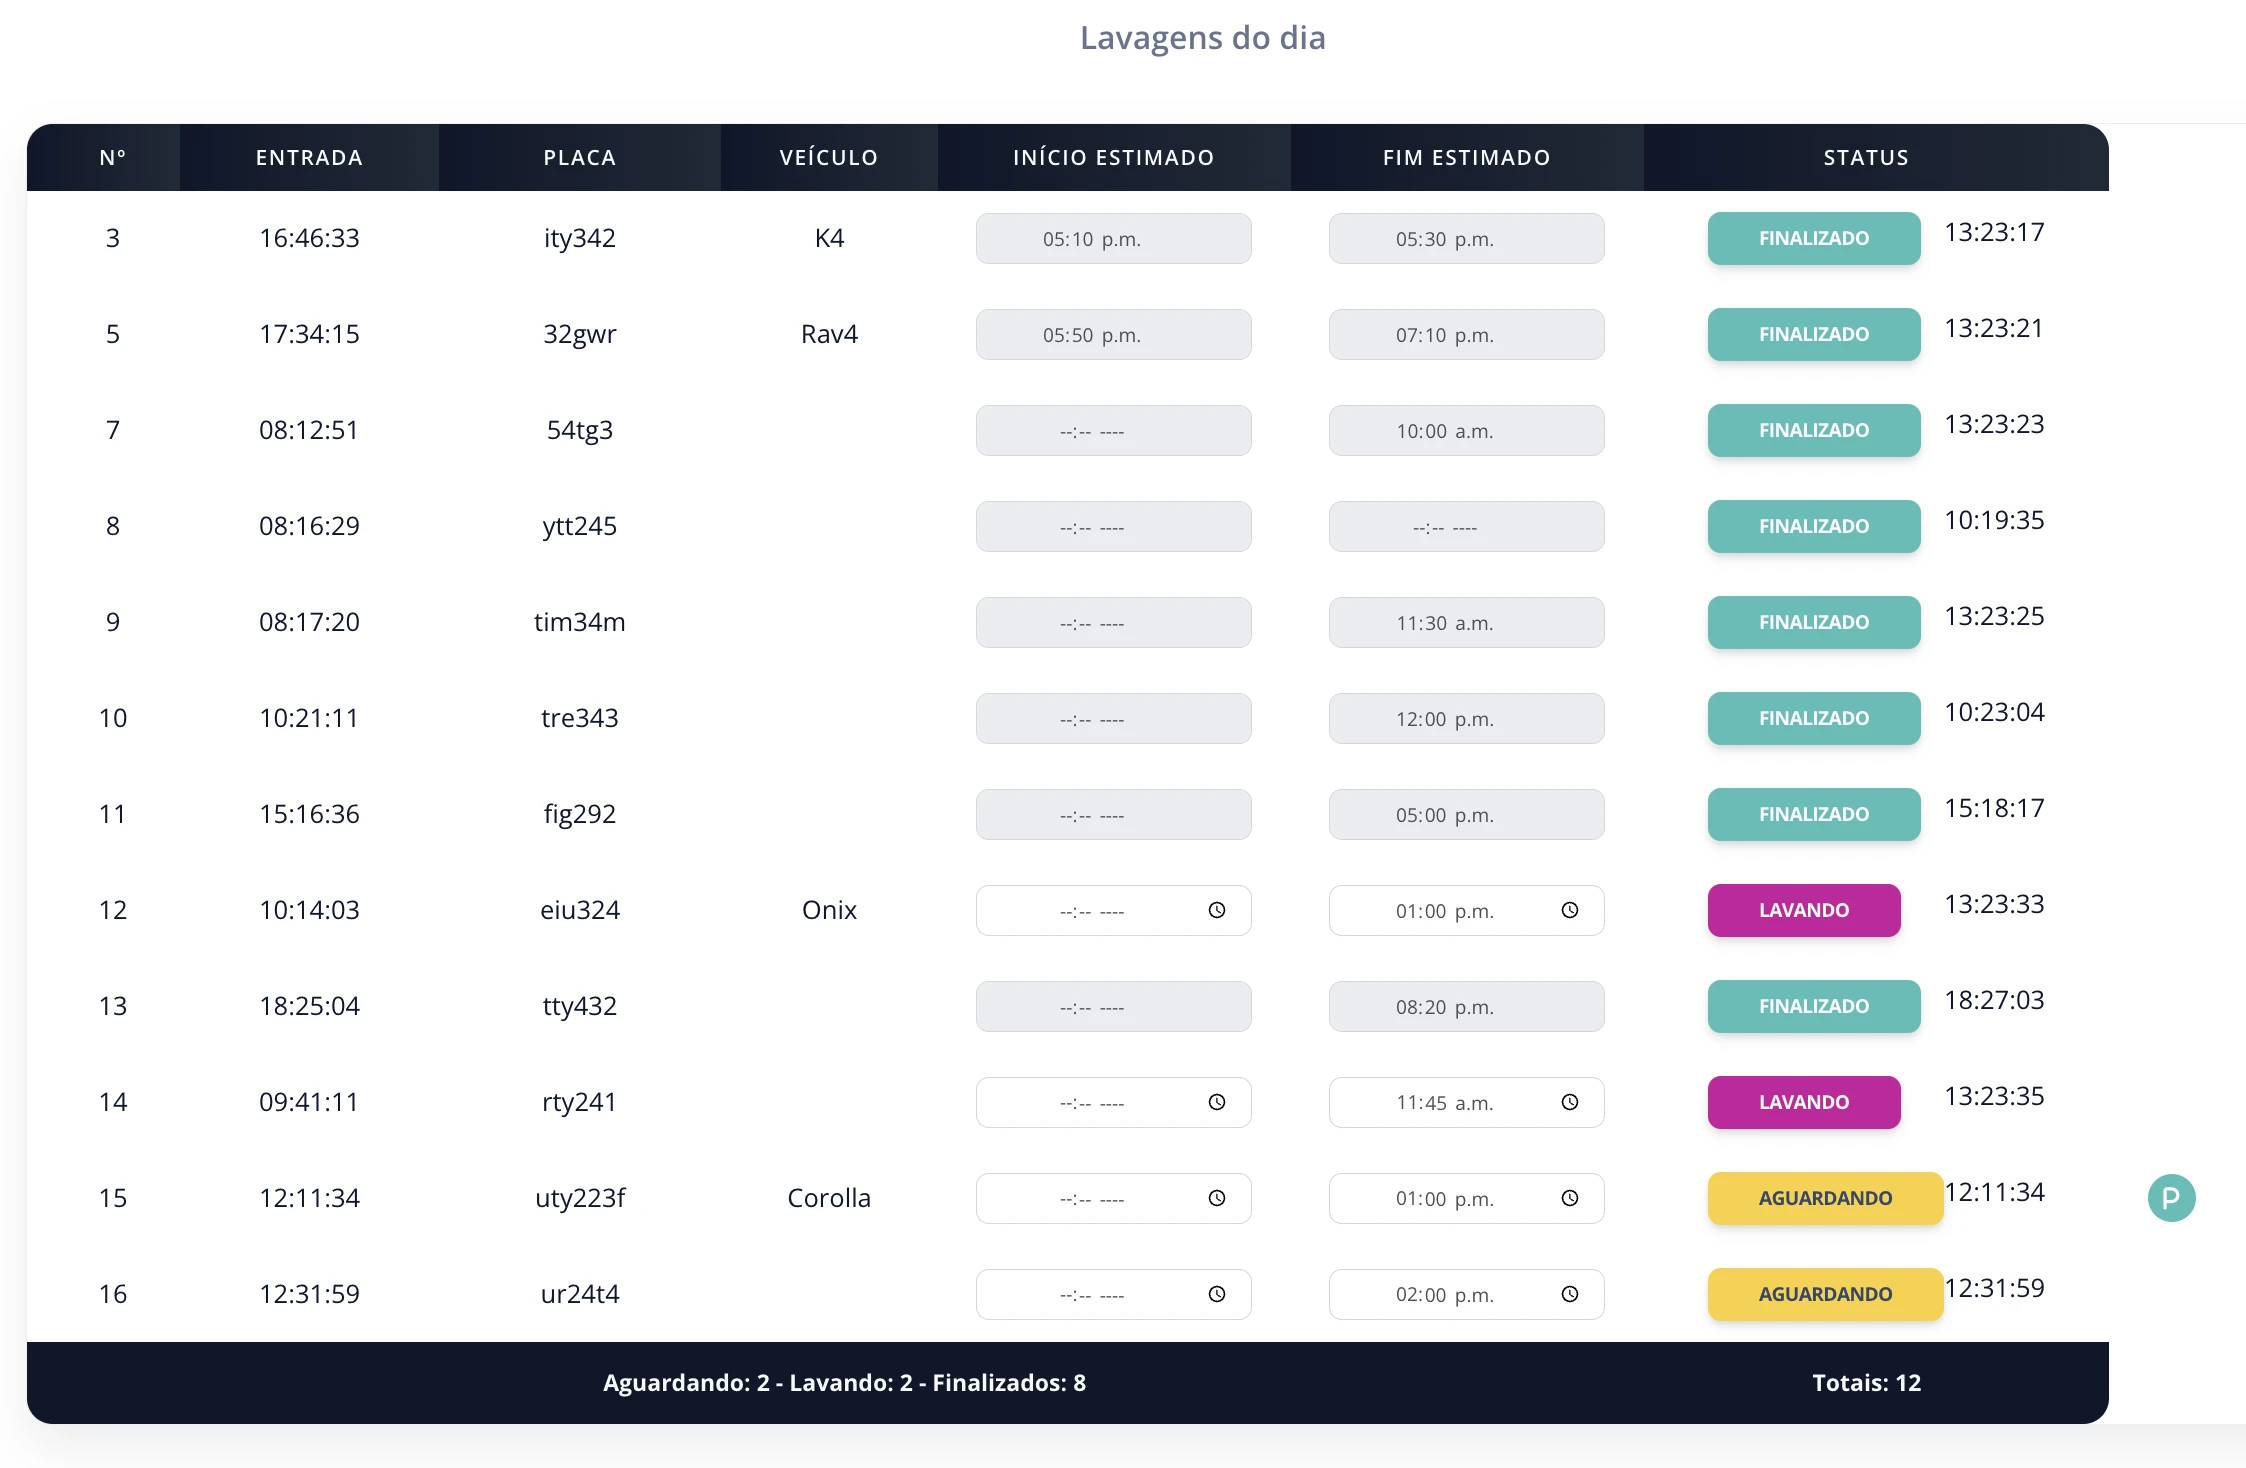Click the green P circle icon
Viewport: 2246px width, 1468px height.
pyautogui.click(x=2171, y=1198)
